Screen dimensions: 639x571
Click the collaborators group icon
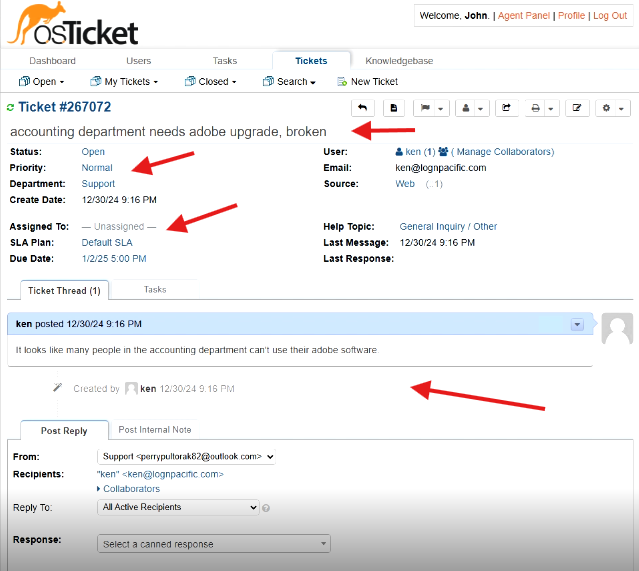coord(443,152)
